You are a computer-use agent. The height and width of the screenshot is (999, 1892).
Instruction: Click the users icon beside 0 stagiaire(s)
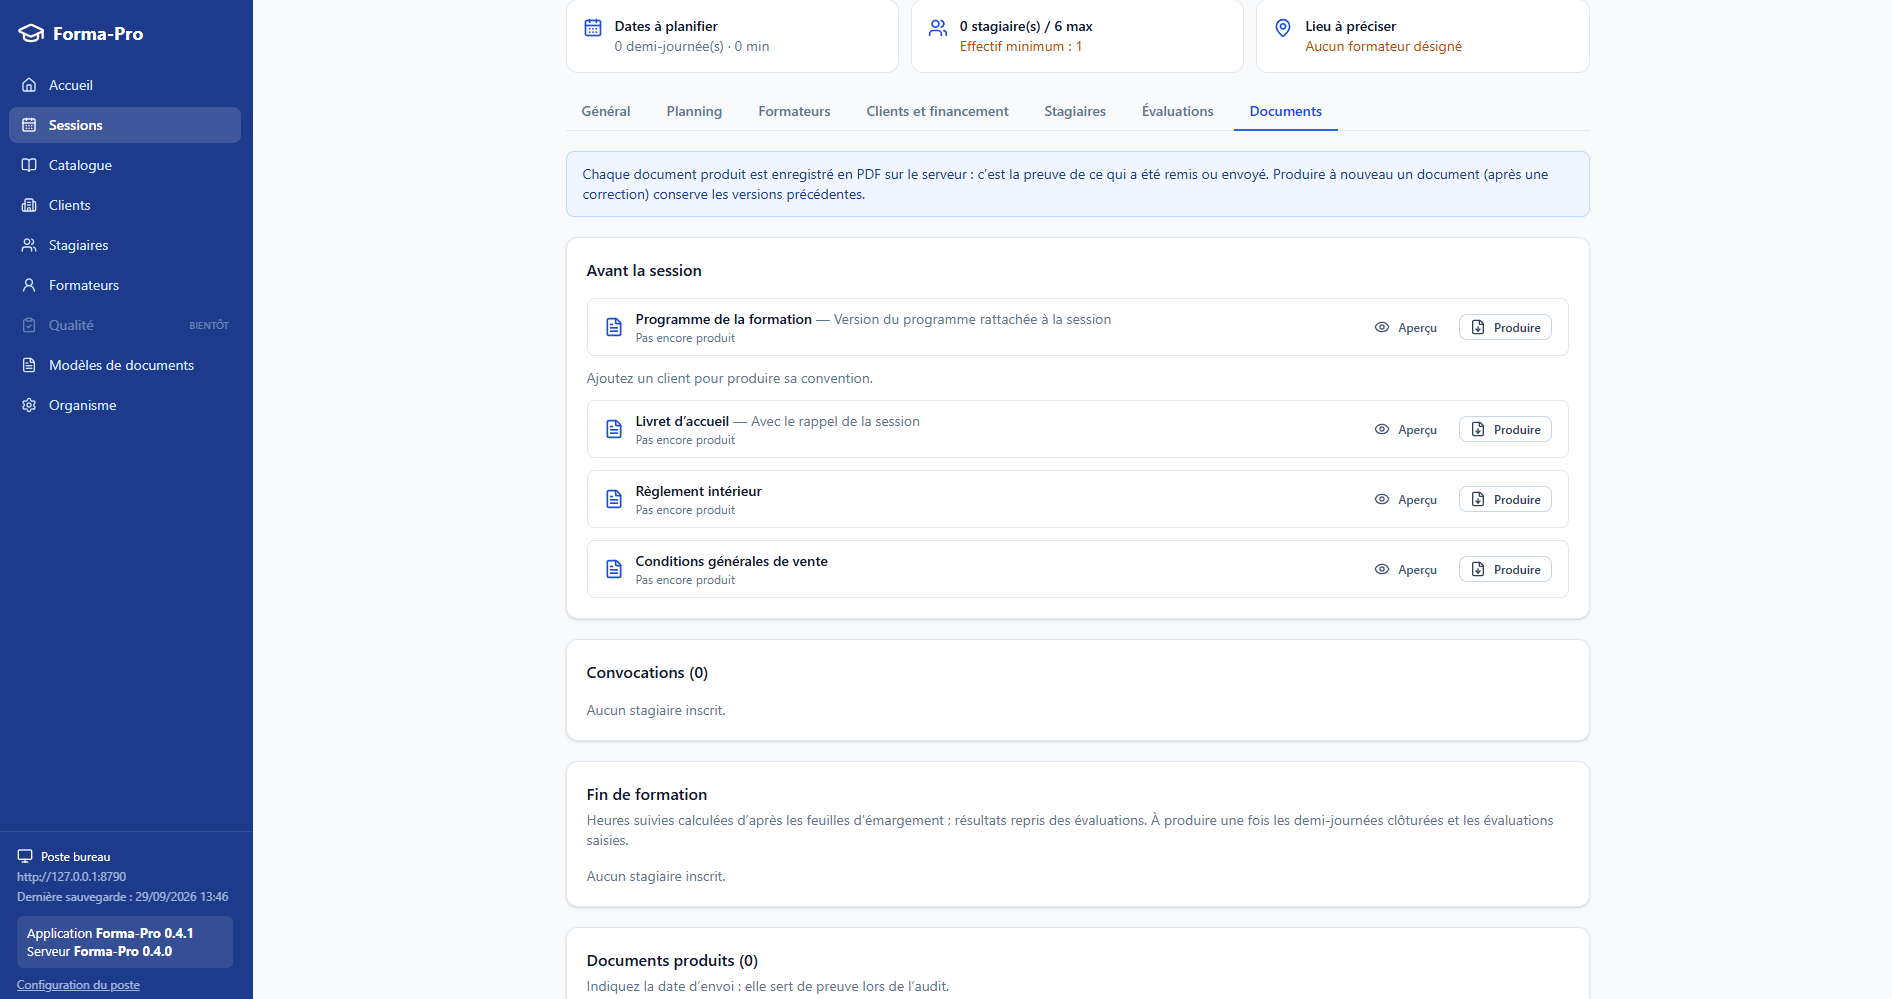[x=938, y=27]
